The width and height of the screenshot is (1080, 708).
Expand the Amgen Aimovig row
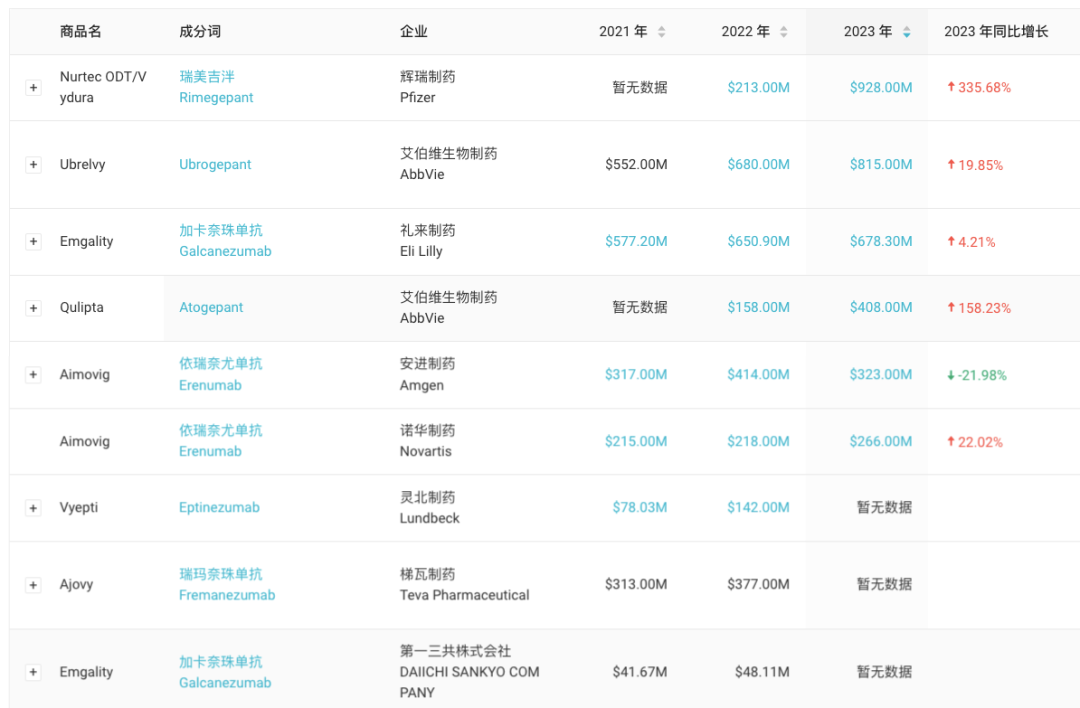(x=33, y=375)
